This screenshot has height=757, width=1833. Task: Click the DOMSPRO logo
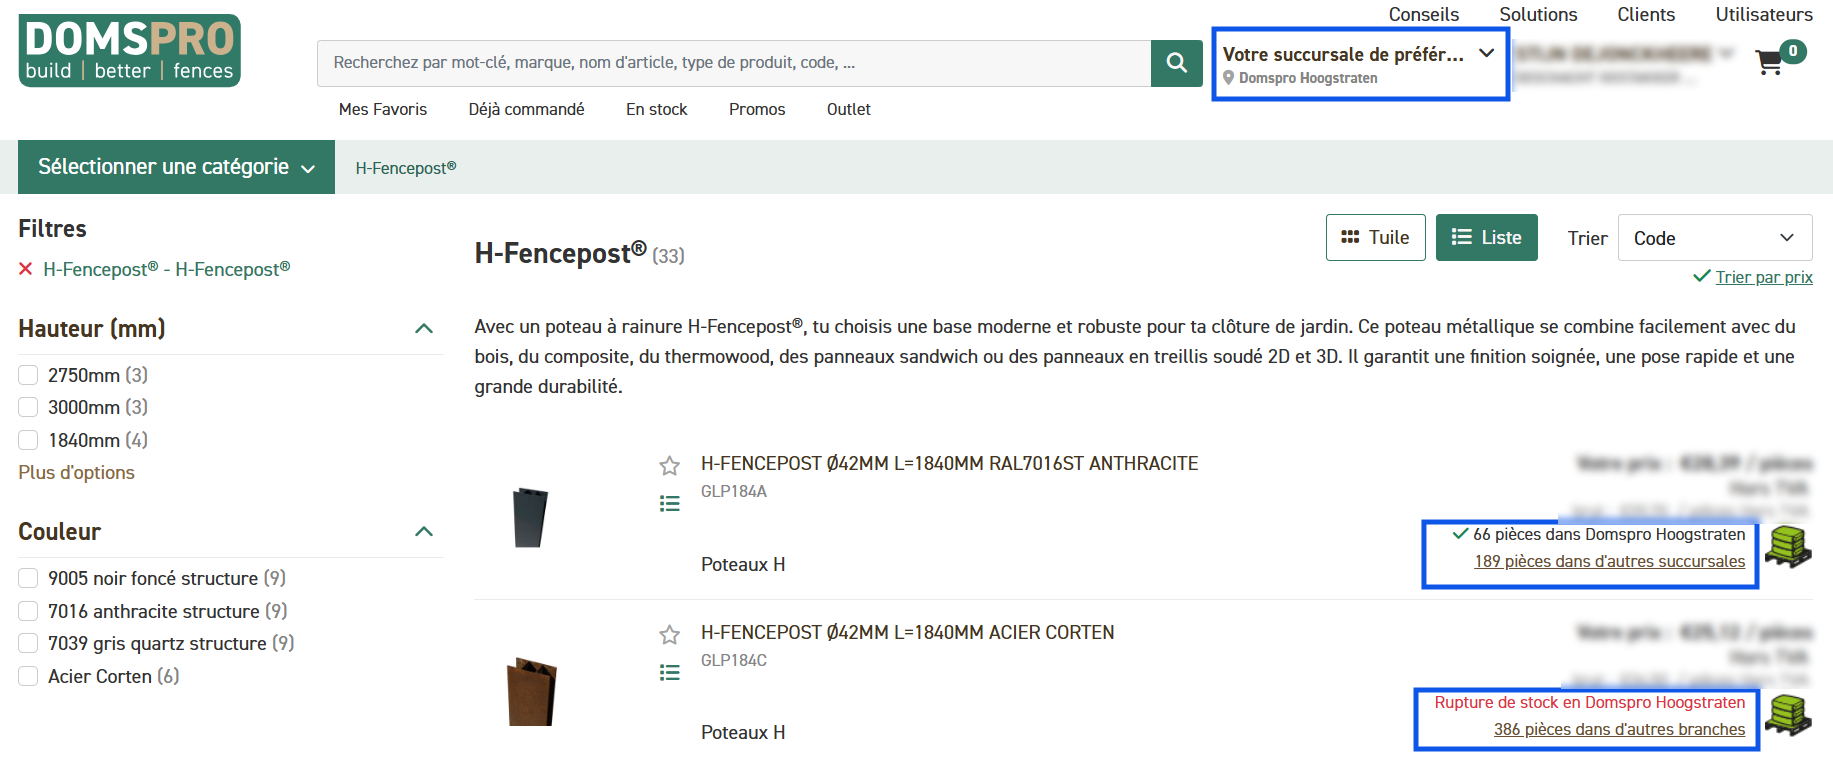tap(129, 50)
